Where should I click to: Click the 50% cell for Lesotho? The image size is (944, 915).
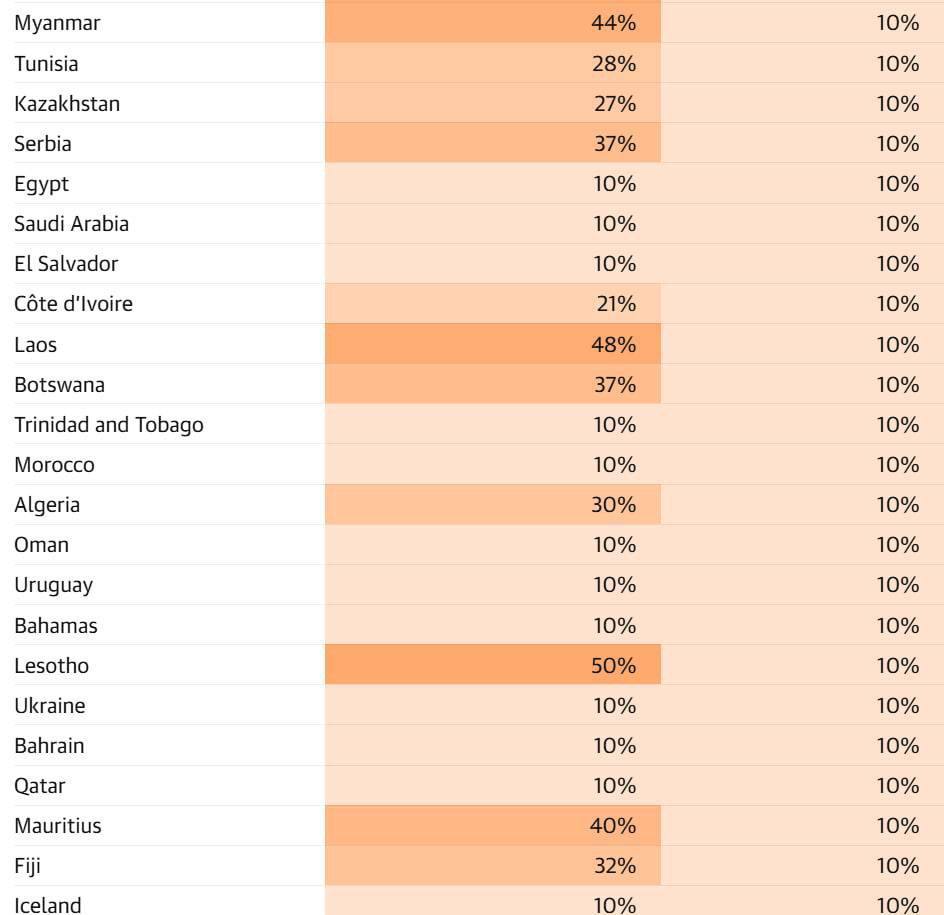coord(614,666)
